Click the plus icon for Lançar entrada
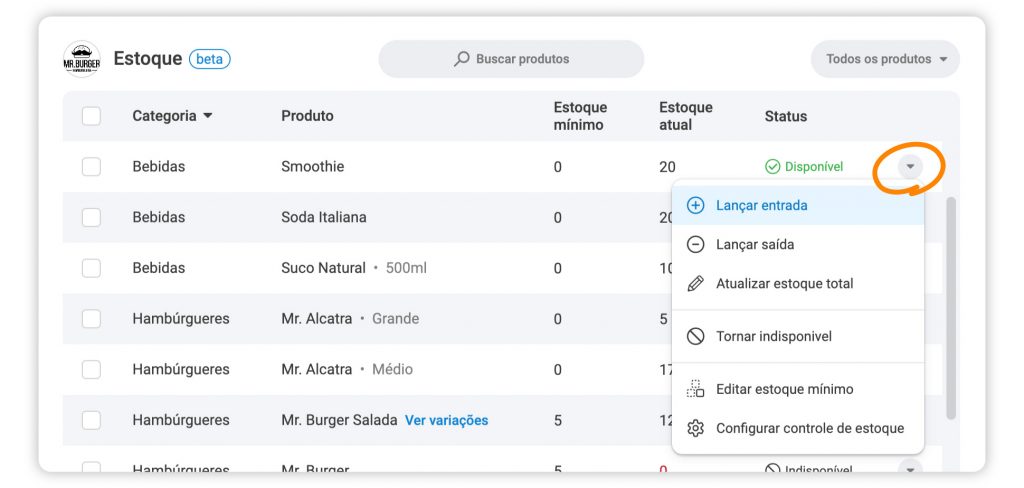The width and height of the screenshot is (1024, 488). [x=696, y=205]
